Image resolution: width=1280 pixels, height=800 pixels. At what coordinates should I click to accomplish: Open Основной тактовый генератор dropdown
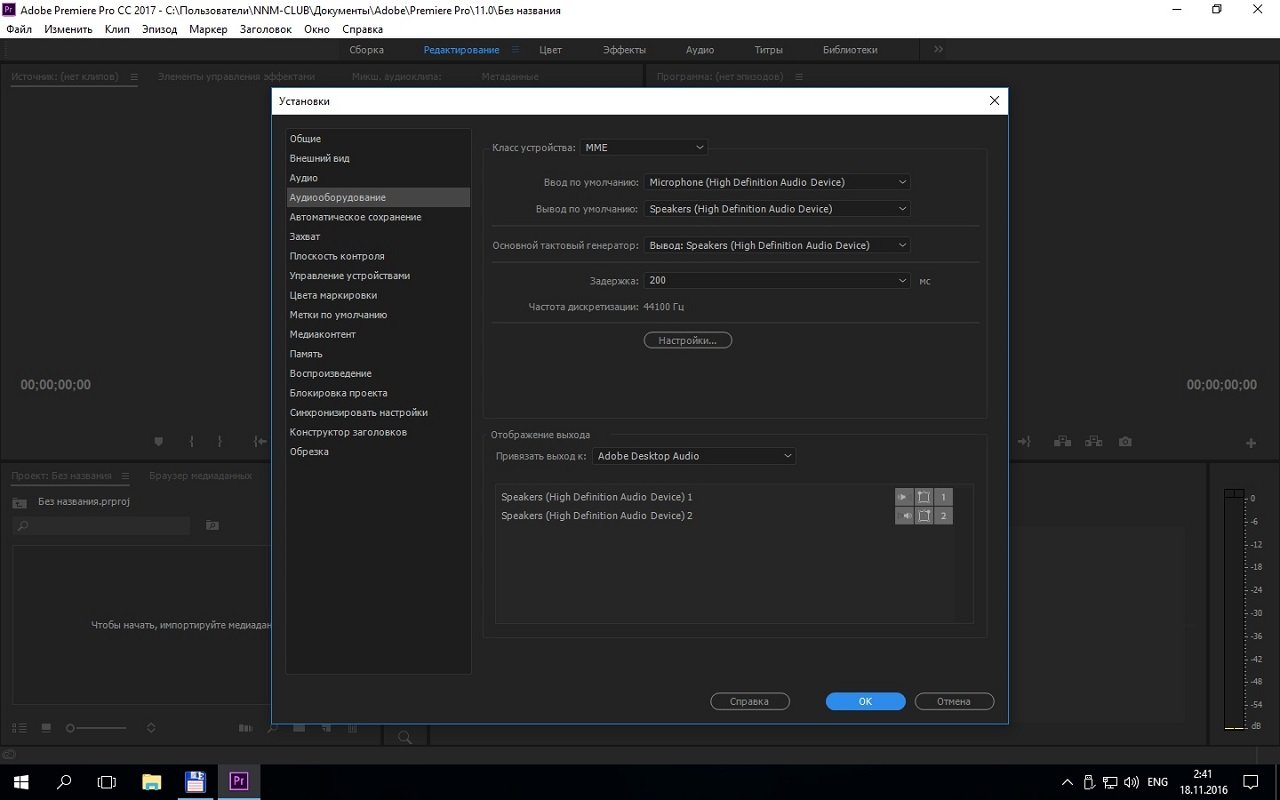(x=777, y=245)
